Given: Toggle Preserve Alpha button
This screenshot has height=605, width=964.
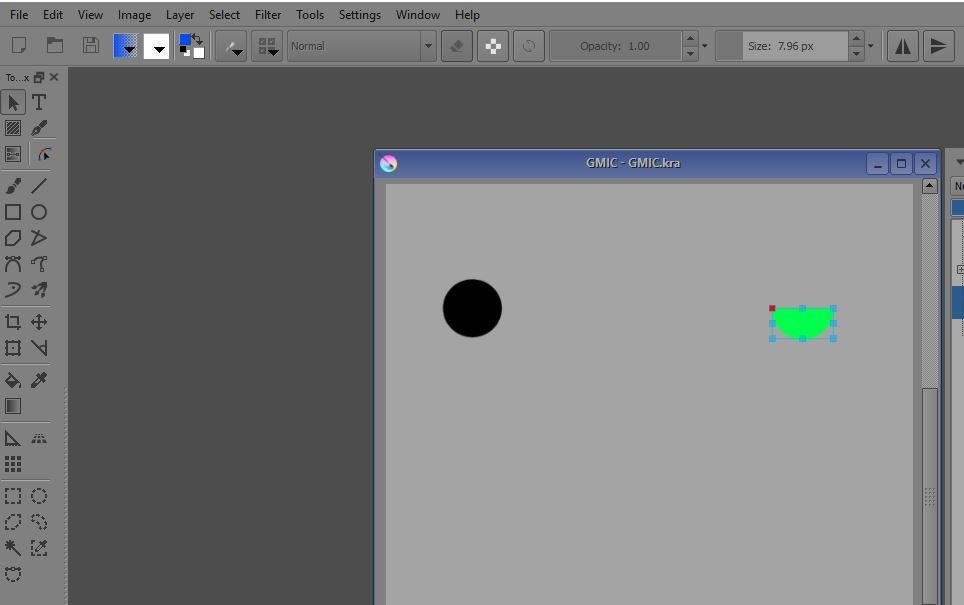Looking at the screenshot, I should coord(493,46).
